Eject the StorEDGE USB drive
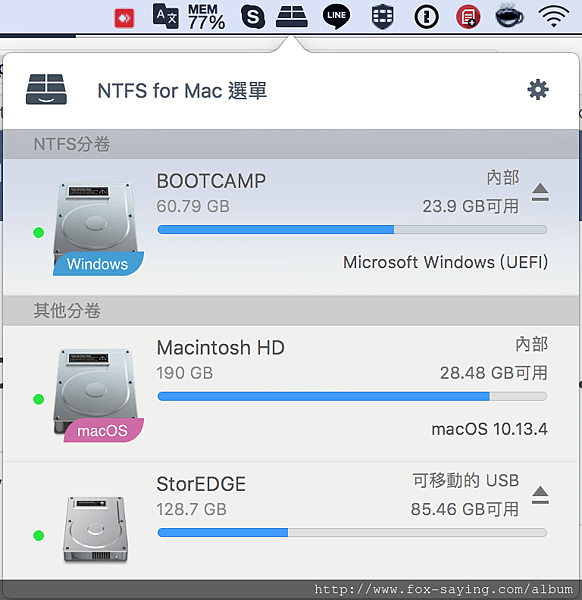The height and width of the screenshot is (600, 582). click(540, 495)
